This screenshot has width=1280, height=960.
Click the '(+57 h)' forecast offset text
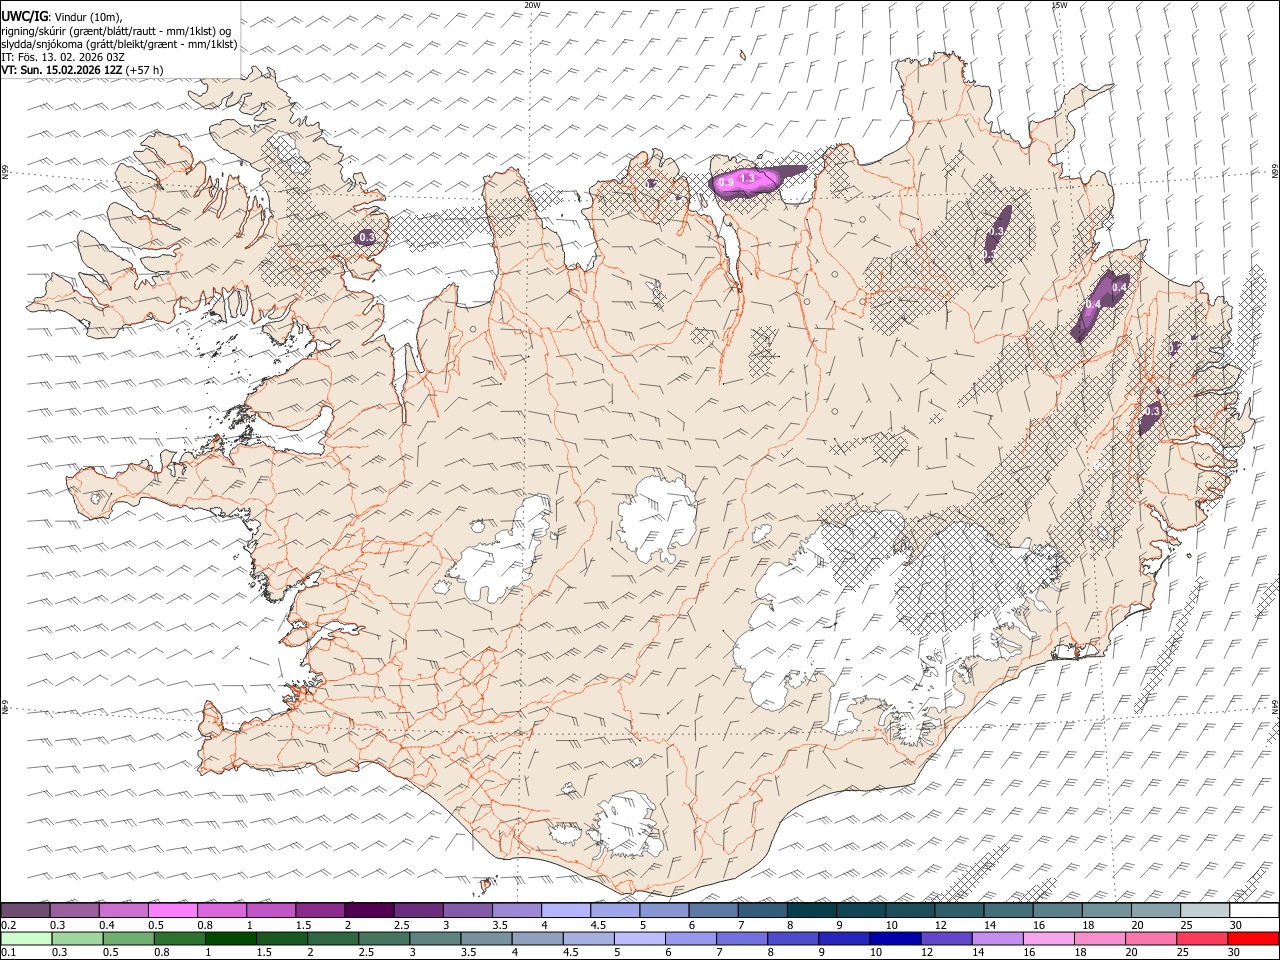144,70
